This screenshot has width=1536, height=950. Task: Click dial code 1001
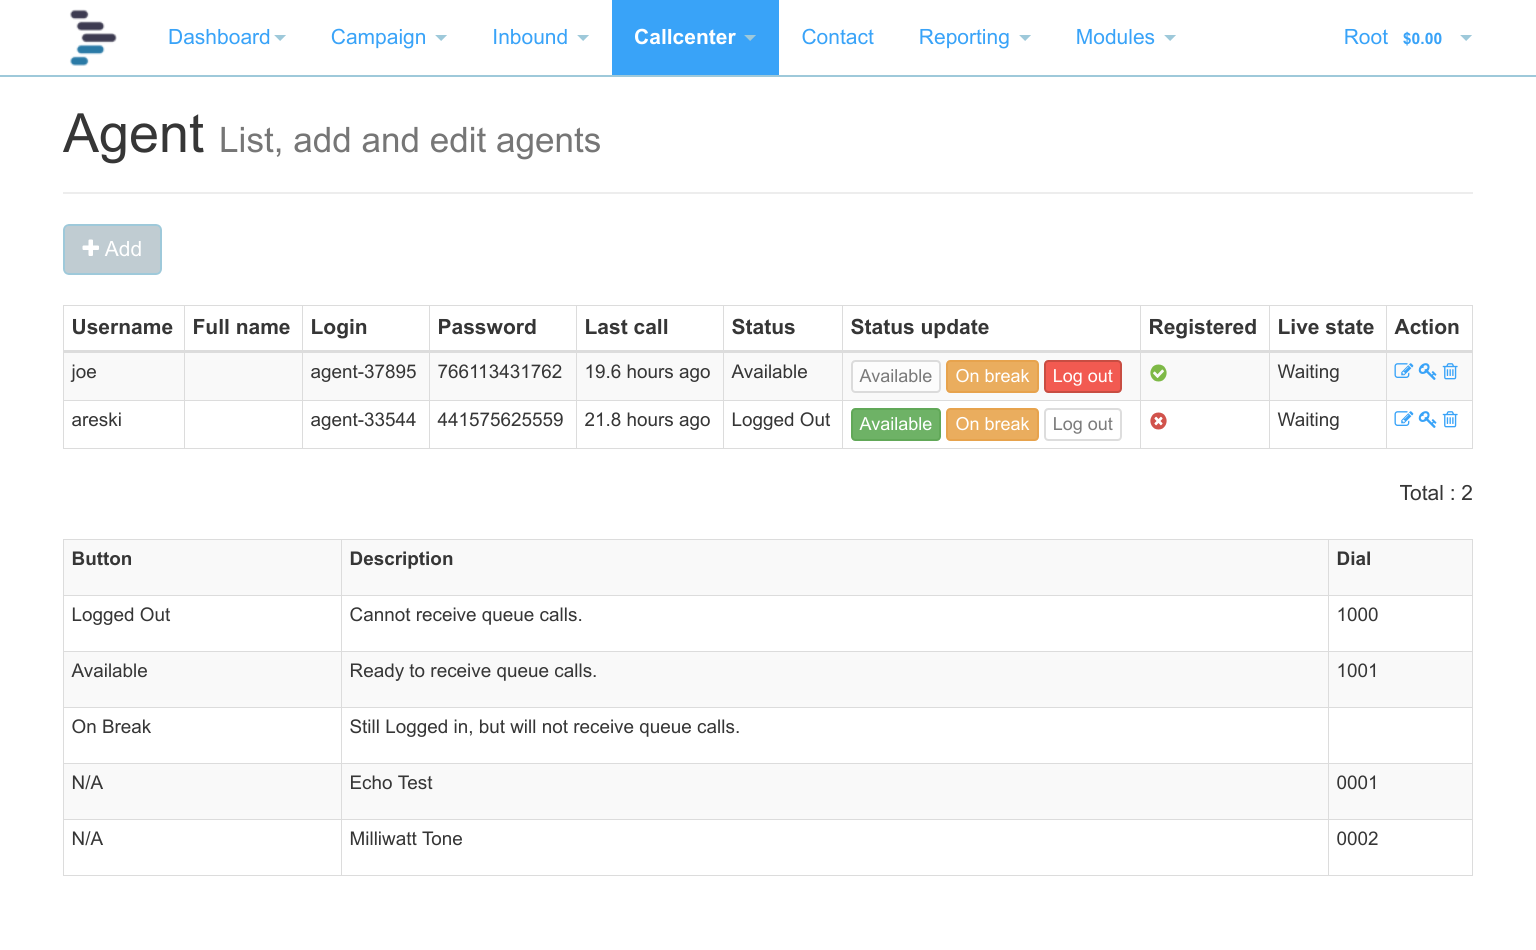click(1357, 671)
